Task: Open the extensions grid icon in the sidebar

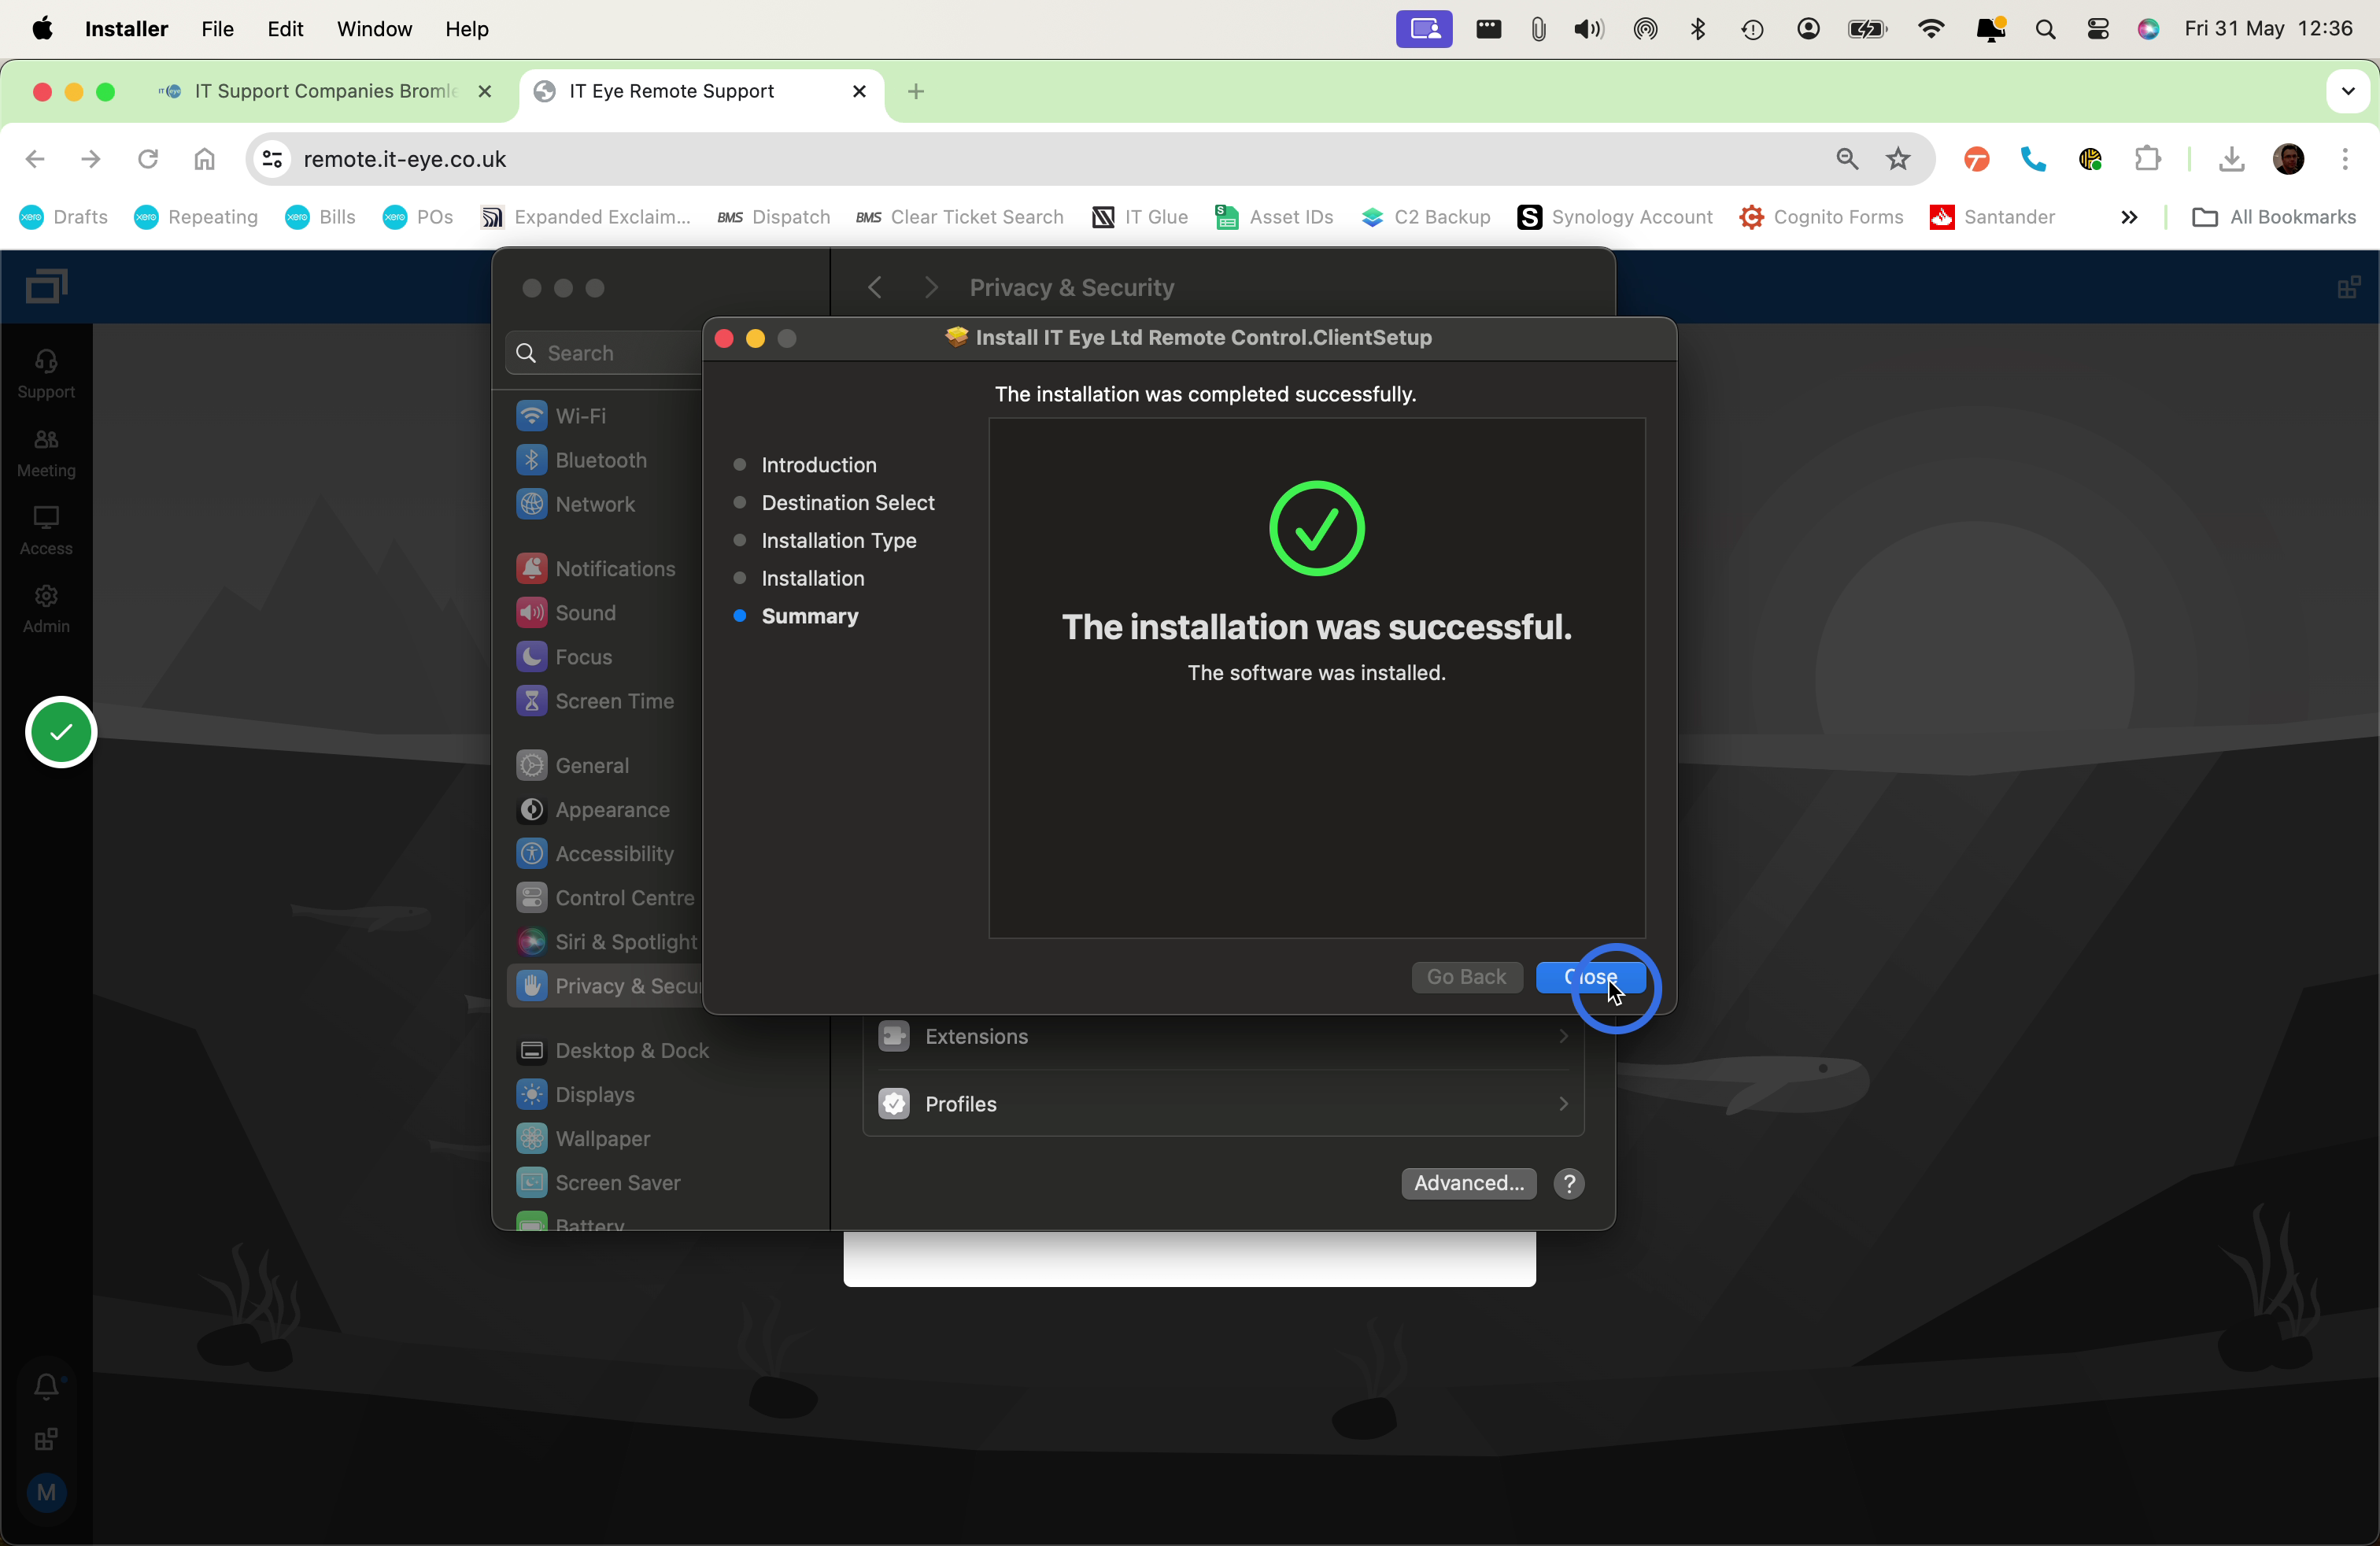Action: (x=46, y=1439)
